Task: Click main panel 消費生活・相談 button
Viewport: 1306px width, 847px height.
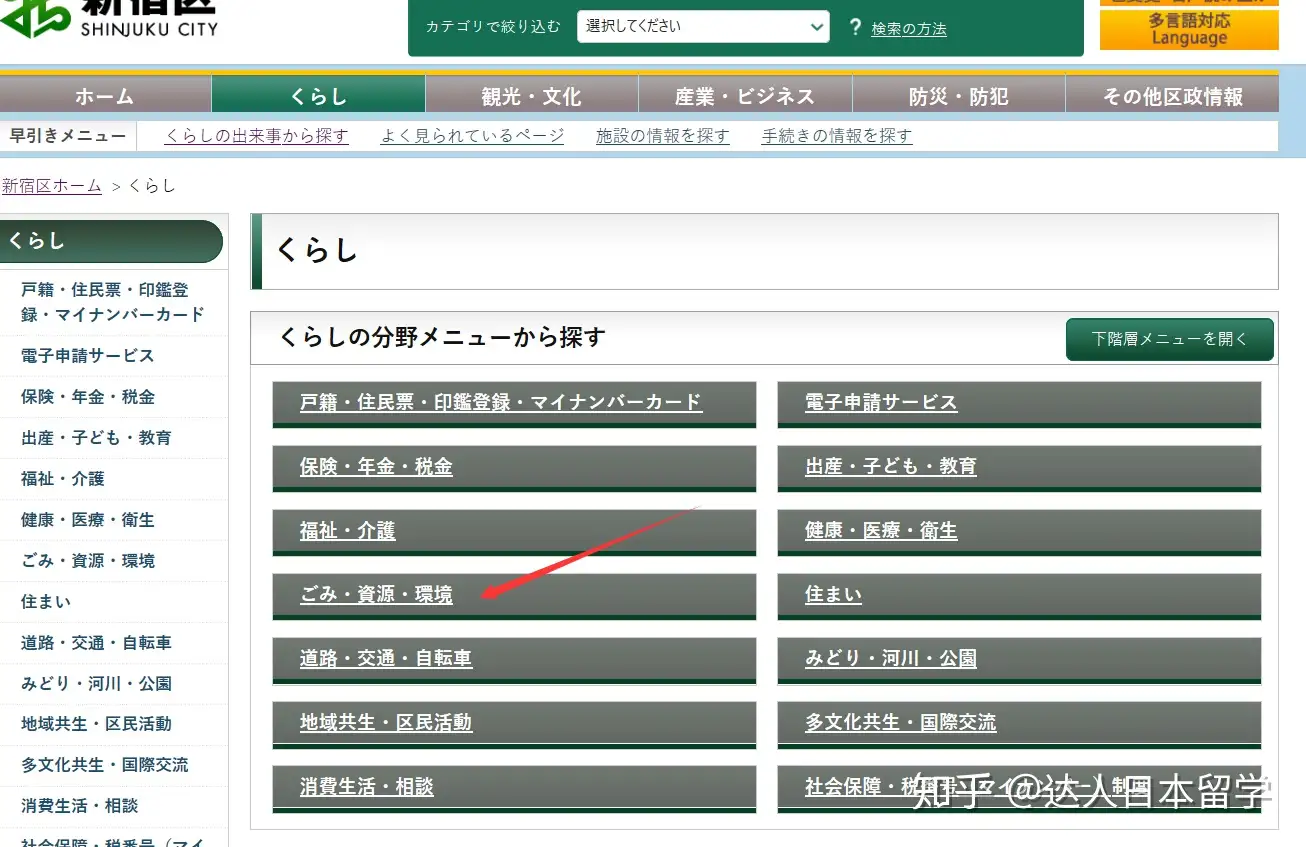Action: pos(514,789)
